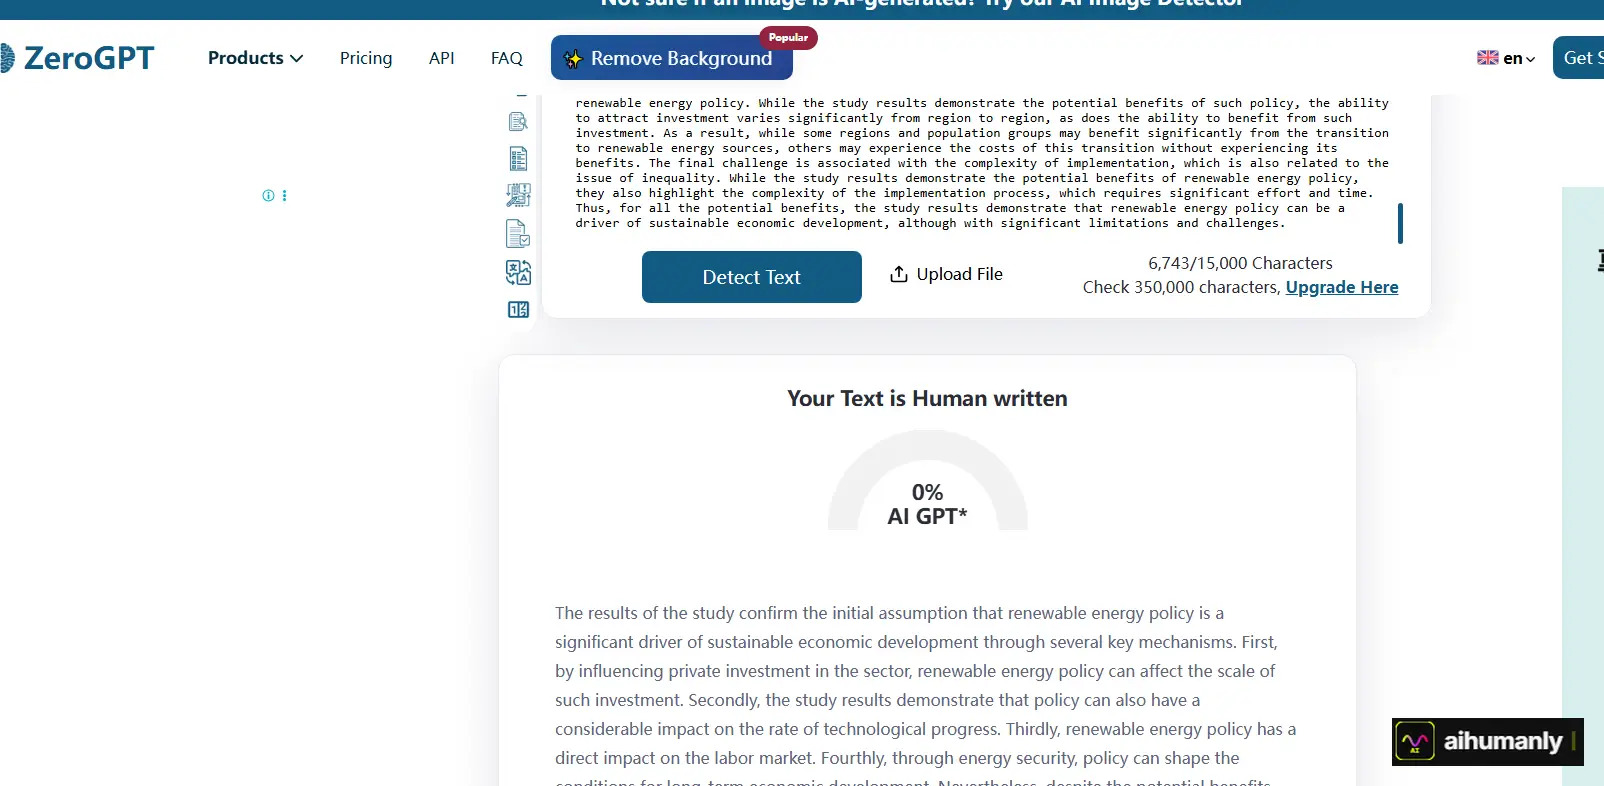1604x786 pixels.
Task: Follow the Upgrade Here link
Action: [1342, 287]
